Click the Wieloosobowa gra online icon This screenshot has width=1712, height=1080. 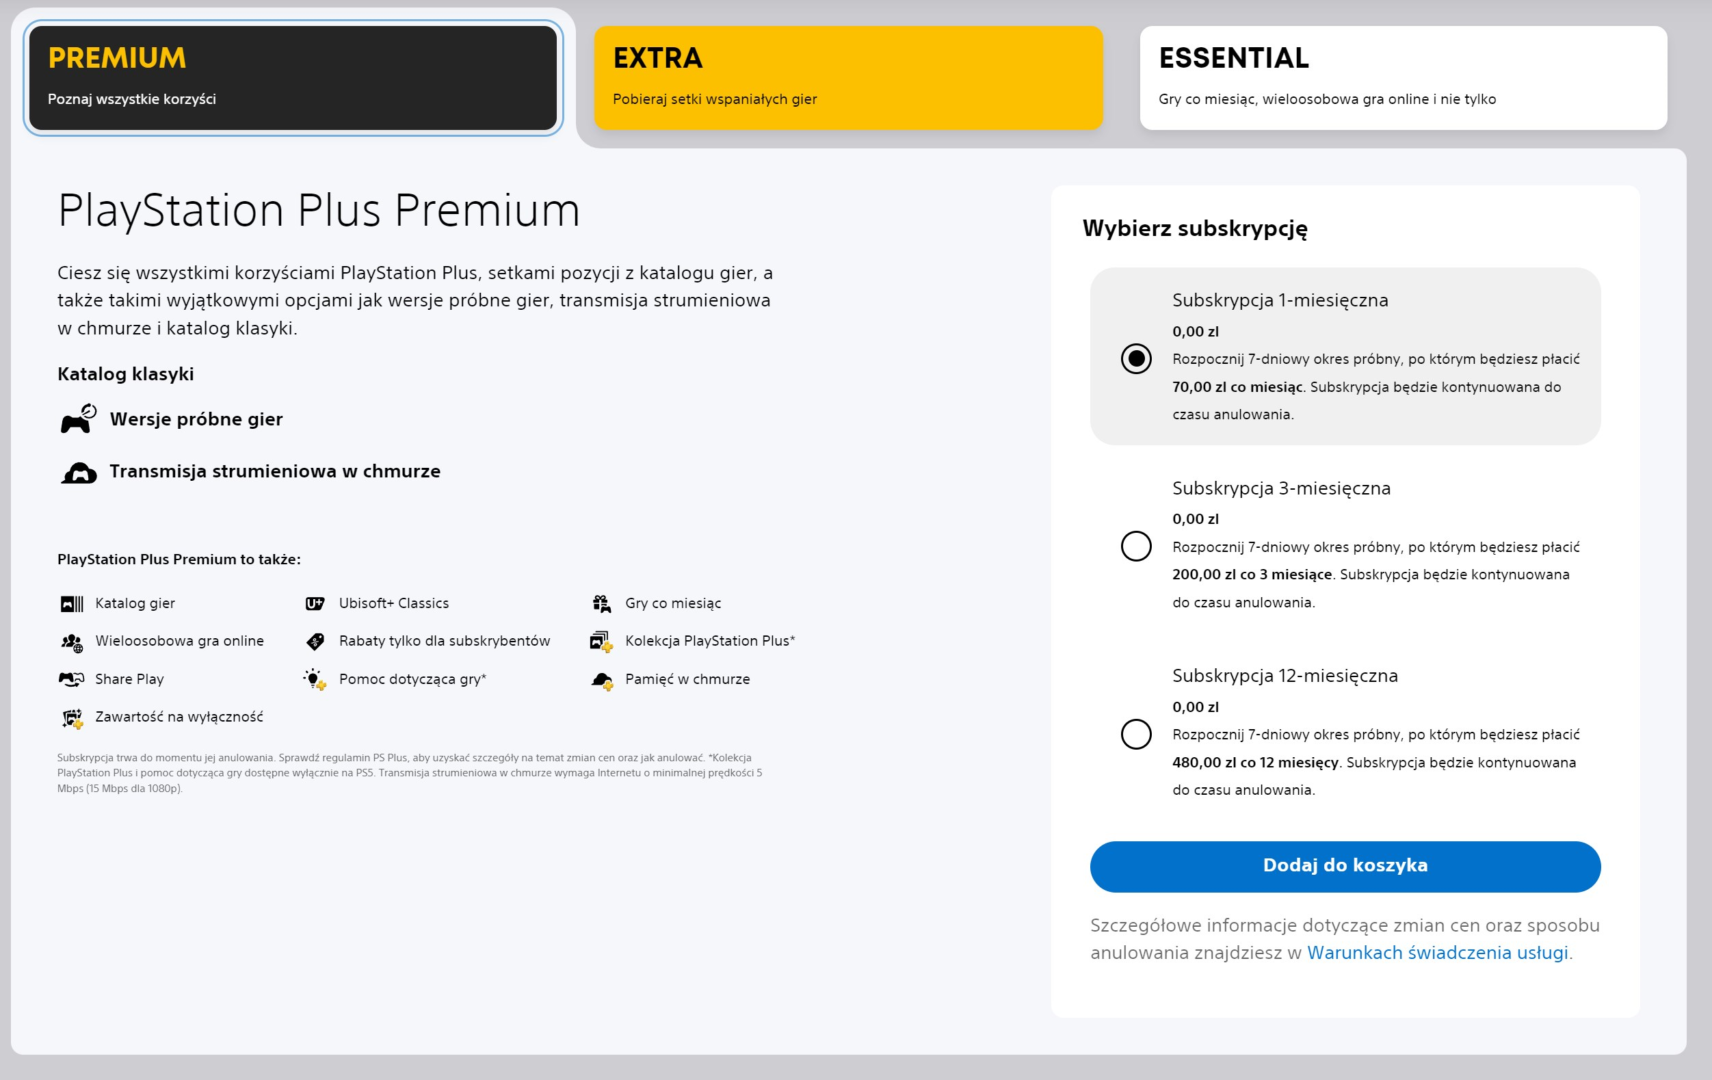click(x=72, y=642)
